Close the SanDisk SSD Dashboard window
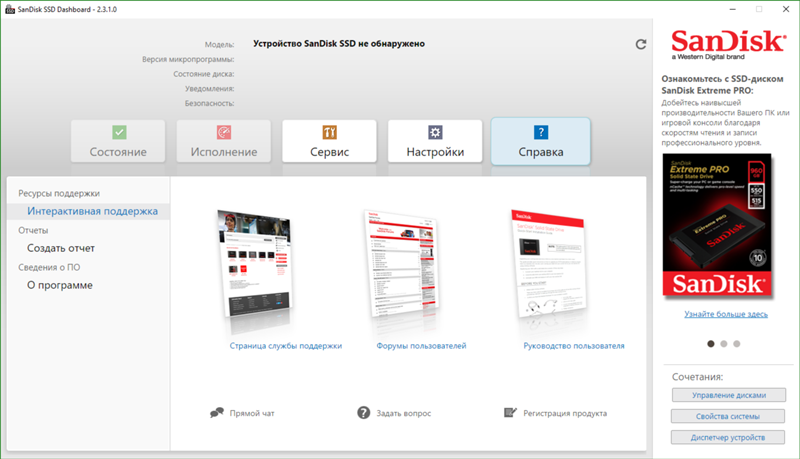Viewport: 800px width, 459px height. point(786,9)
